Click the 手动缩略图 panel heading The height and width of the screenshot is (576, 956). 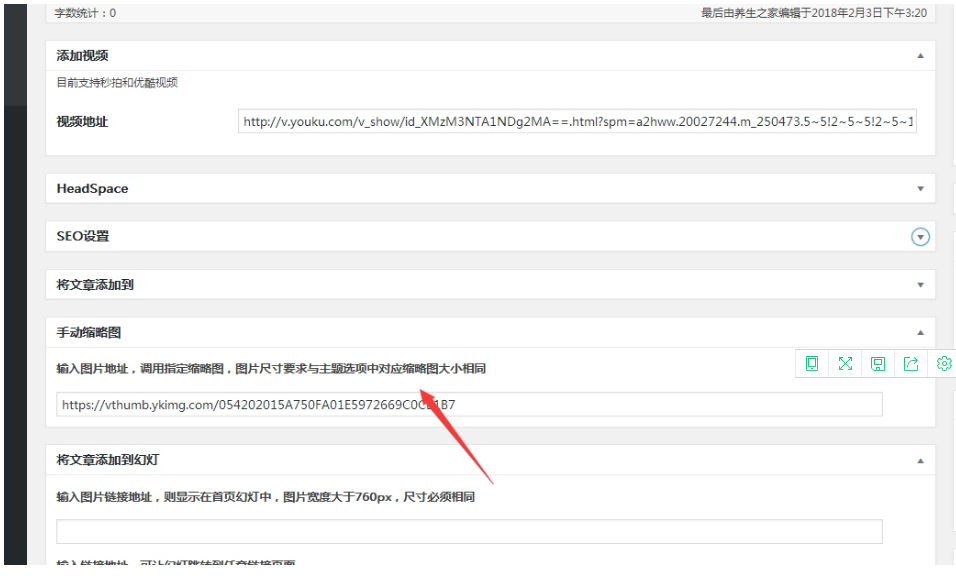tap(89, 333)
